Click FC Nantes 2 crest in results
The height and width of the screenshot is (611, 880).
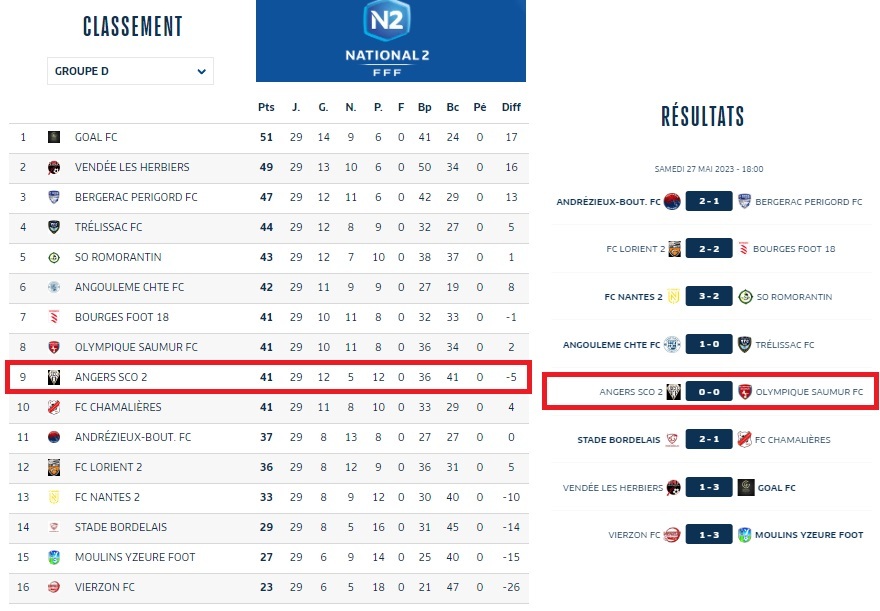point(674,297)
